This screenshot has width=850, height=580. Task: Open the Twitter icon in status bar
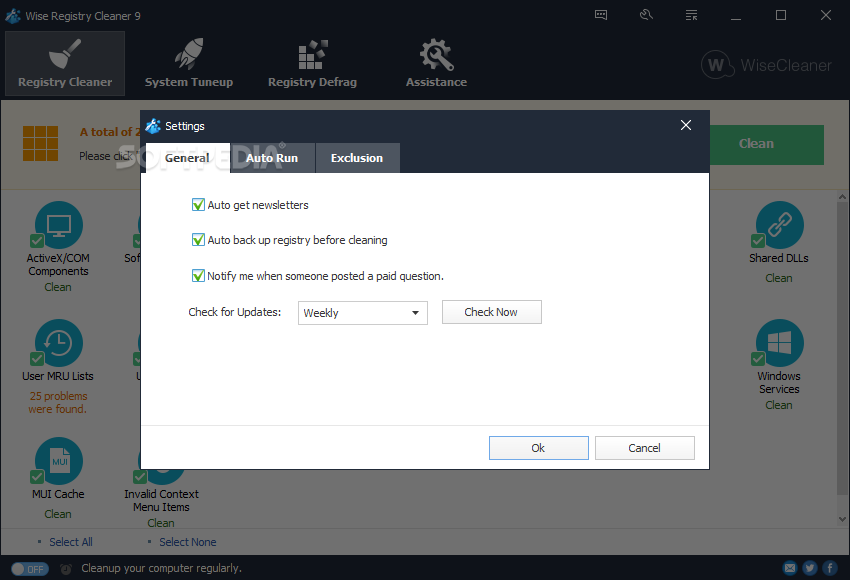[x=810, y=568]
